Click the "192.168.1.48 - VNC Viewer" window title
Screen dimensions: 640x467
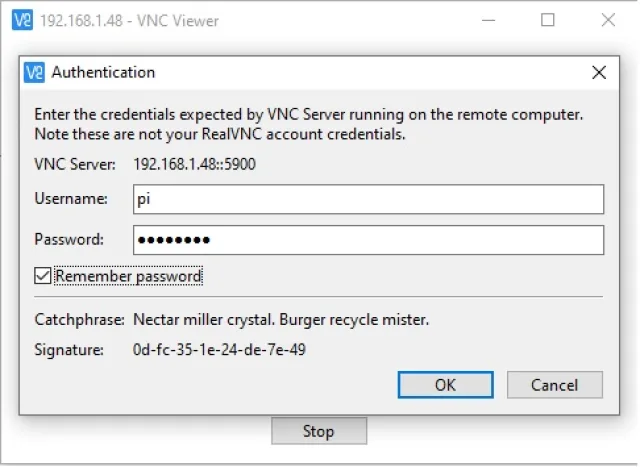click(x=129, y=20)
